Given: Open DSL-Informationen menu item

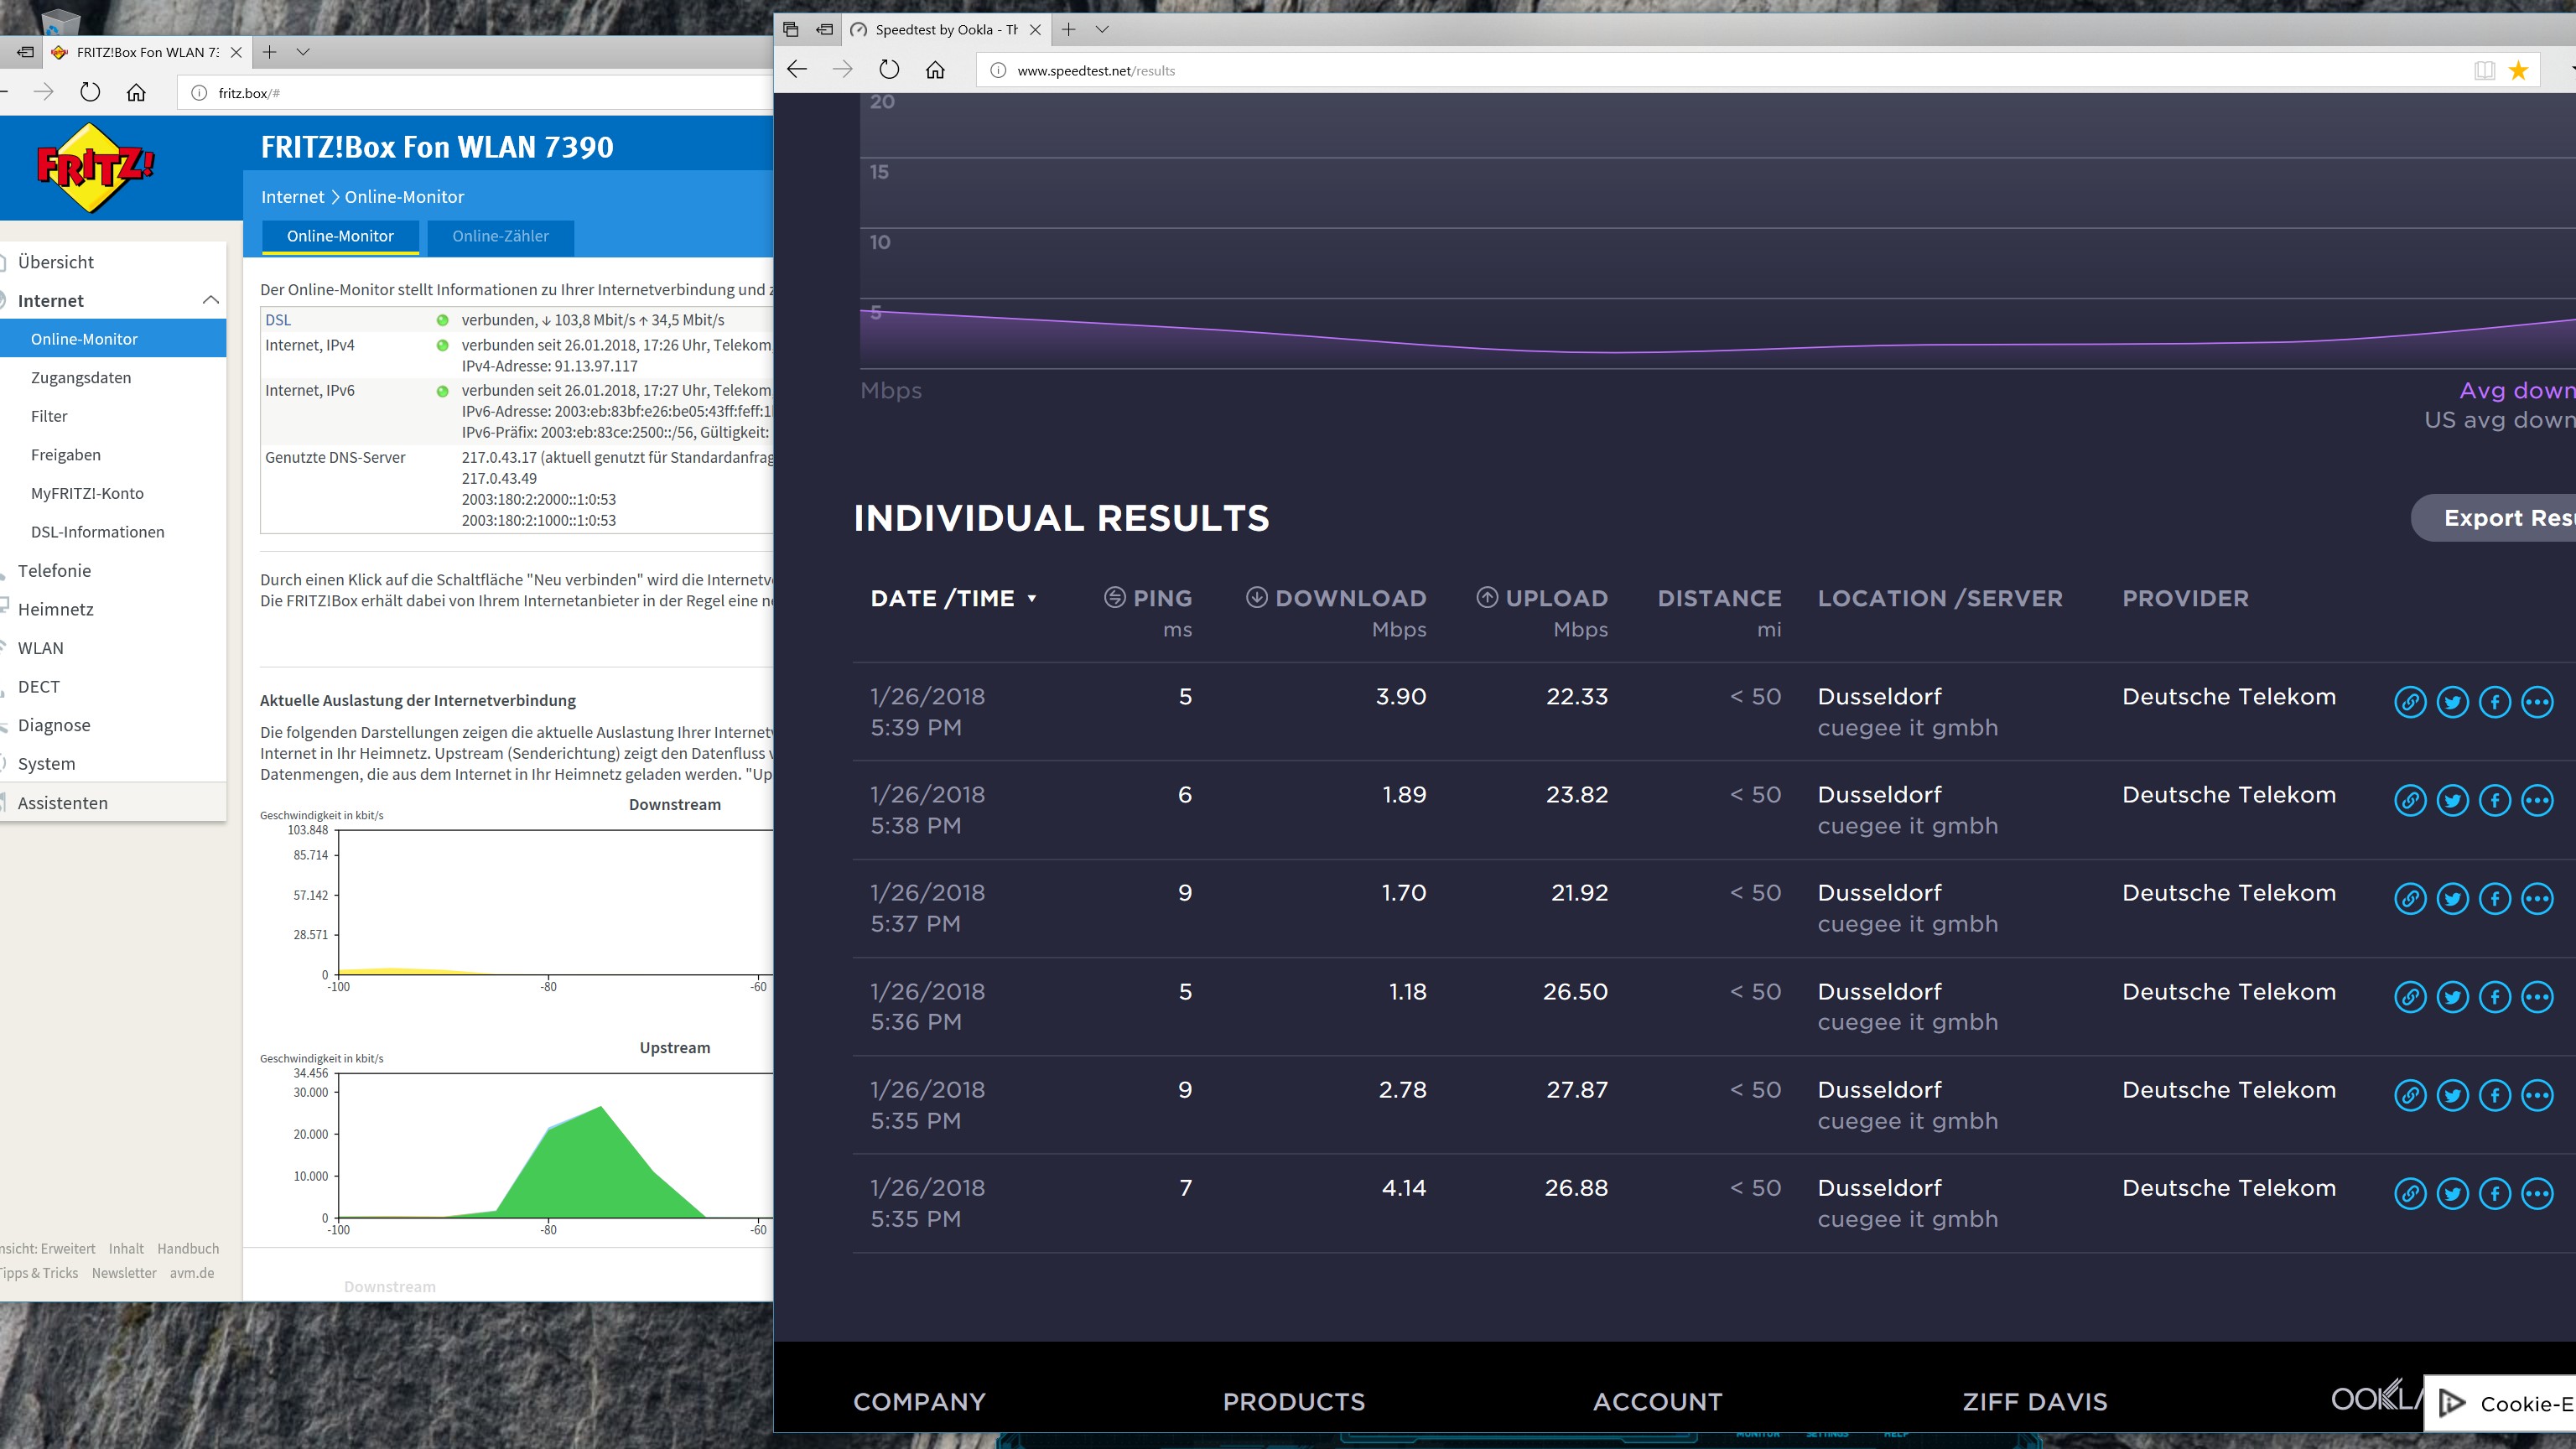Looking at the screenshot, I should [x=97, y=532].
